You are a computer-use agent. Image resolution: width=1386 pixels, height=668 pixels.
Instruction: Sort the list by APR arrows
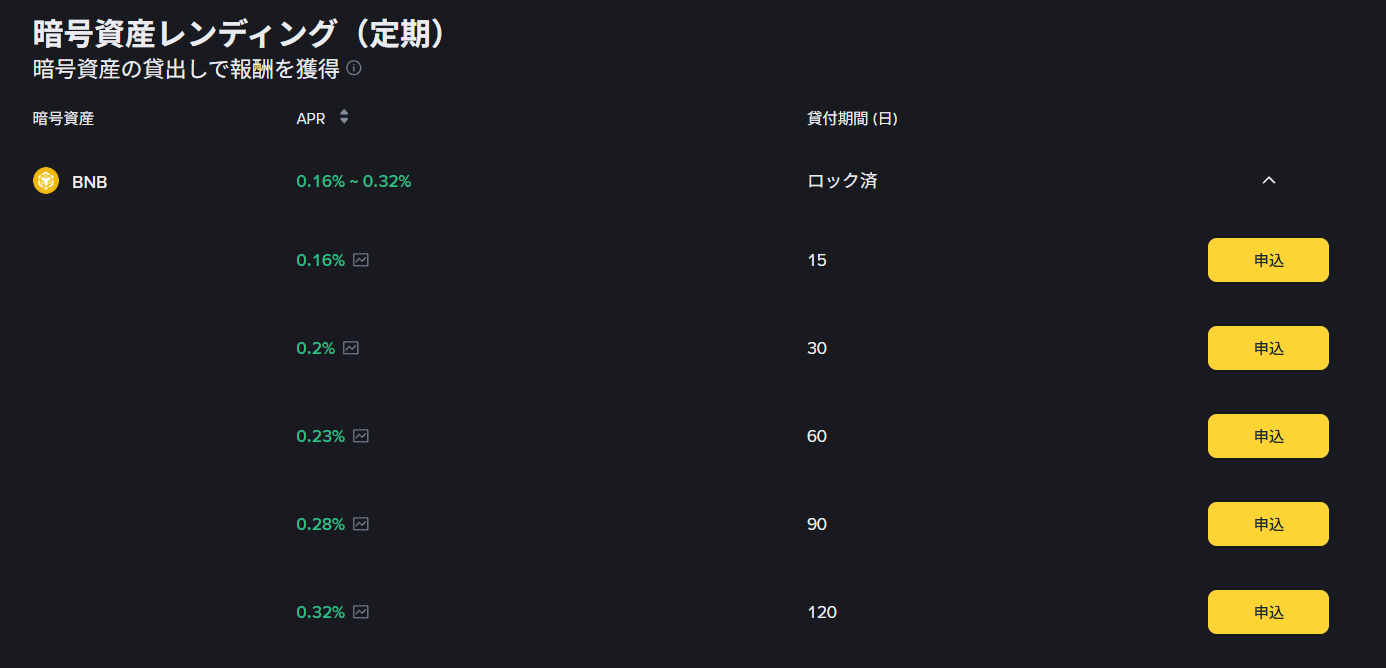pyautogui.click(x=344, y=117)
